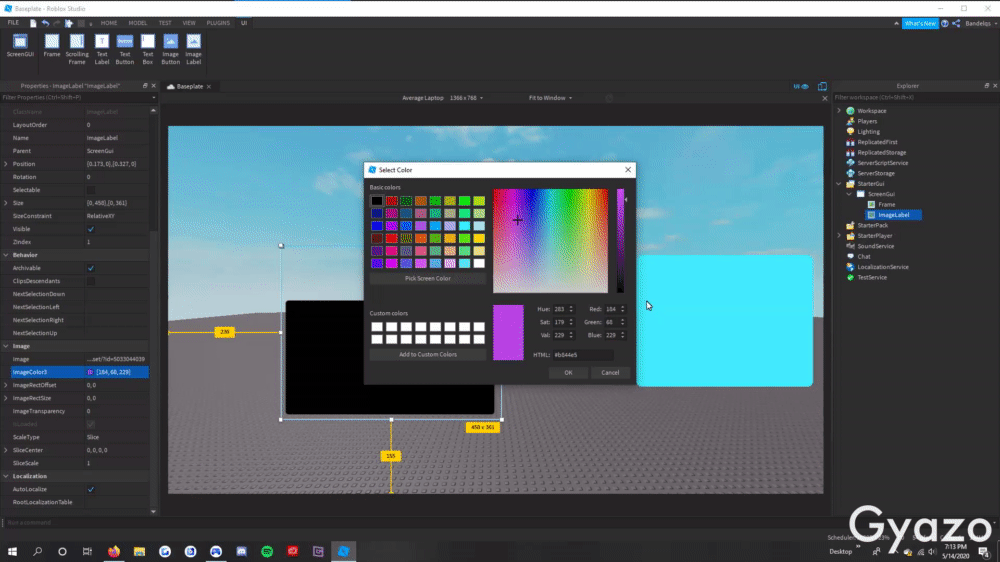Select SoundService in Explorer

(875, 246)
